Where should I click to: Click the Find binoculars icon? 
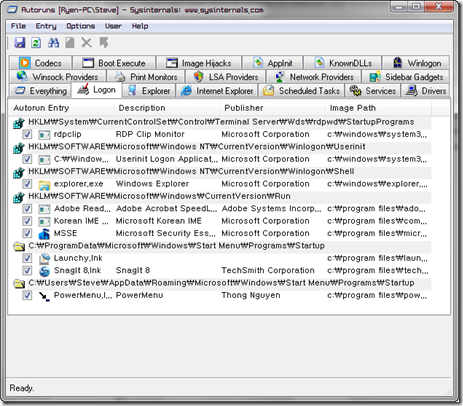[53, 43]
